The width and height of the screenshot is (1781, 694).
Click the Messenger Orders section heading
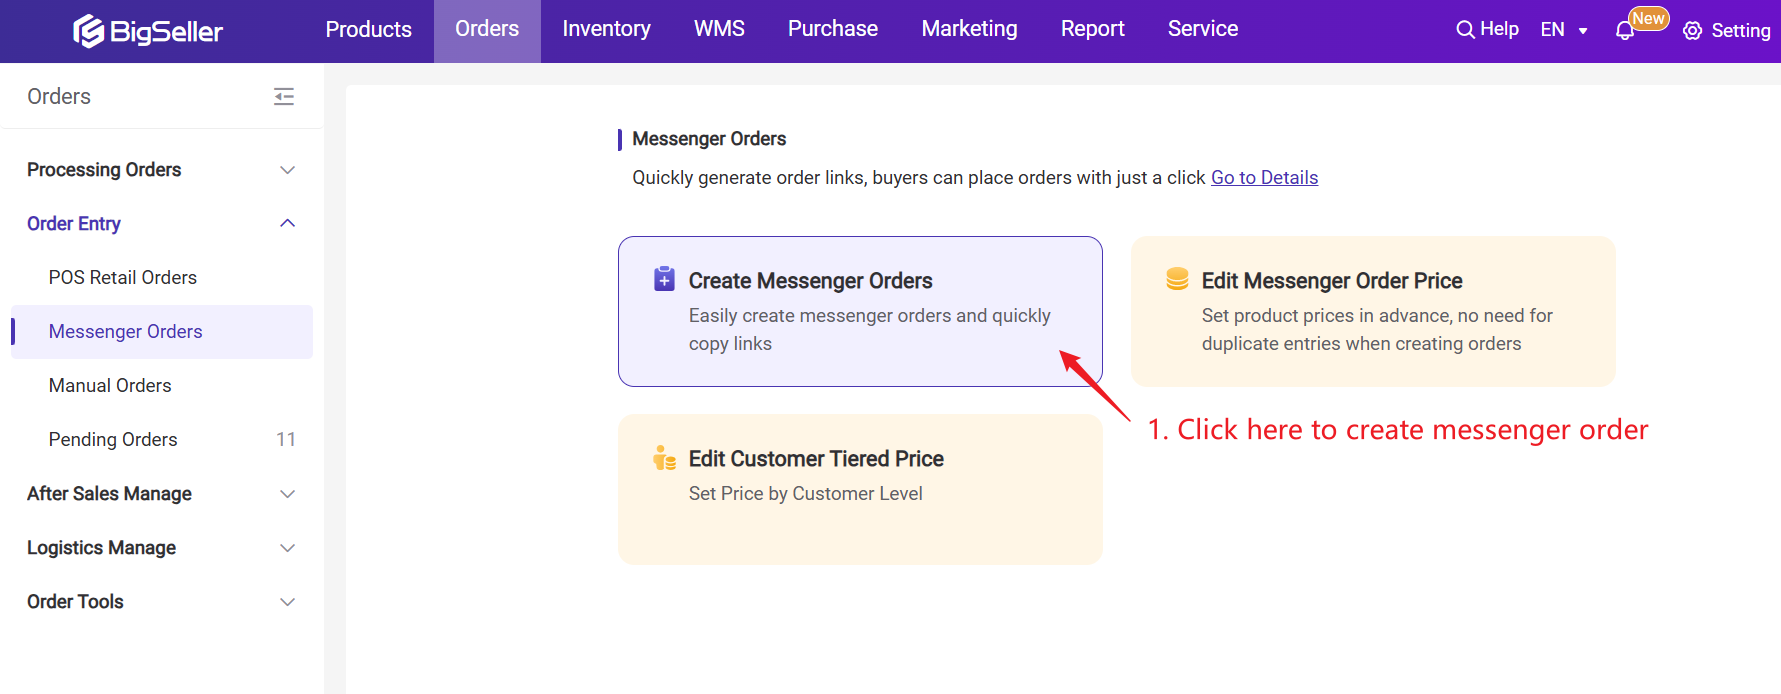click(x=709, y=139)
